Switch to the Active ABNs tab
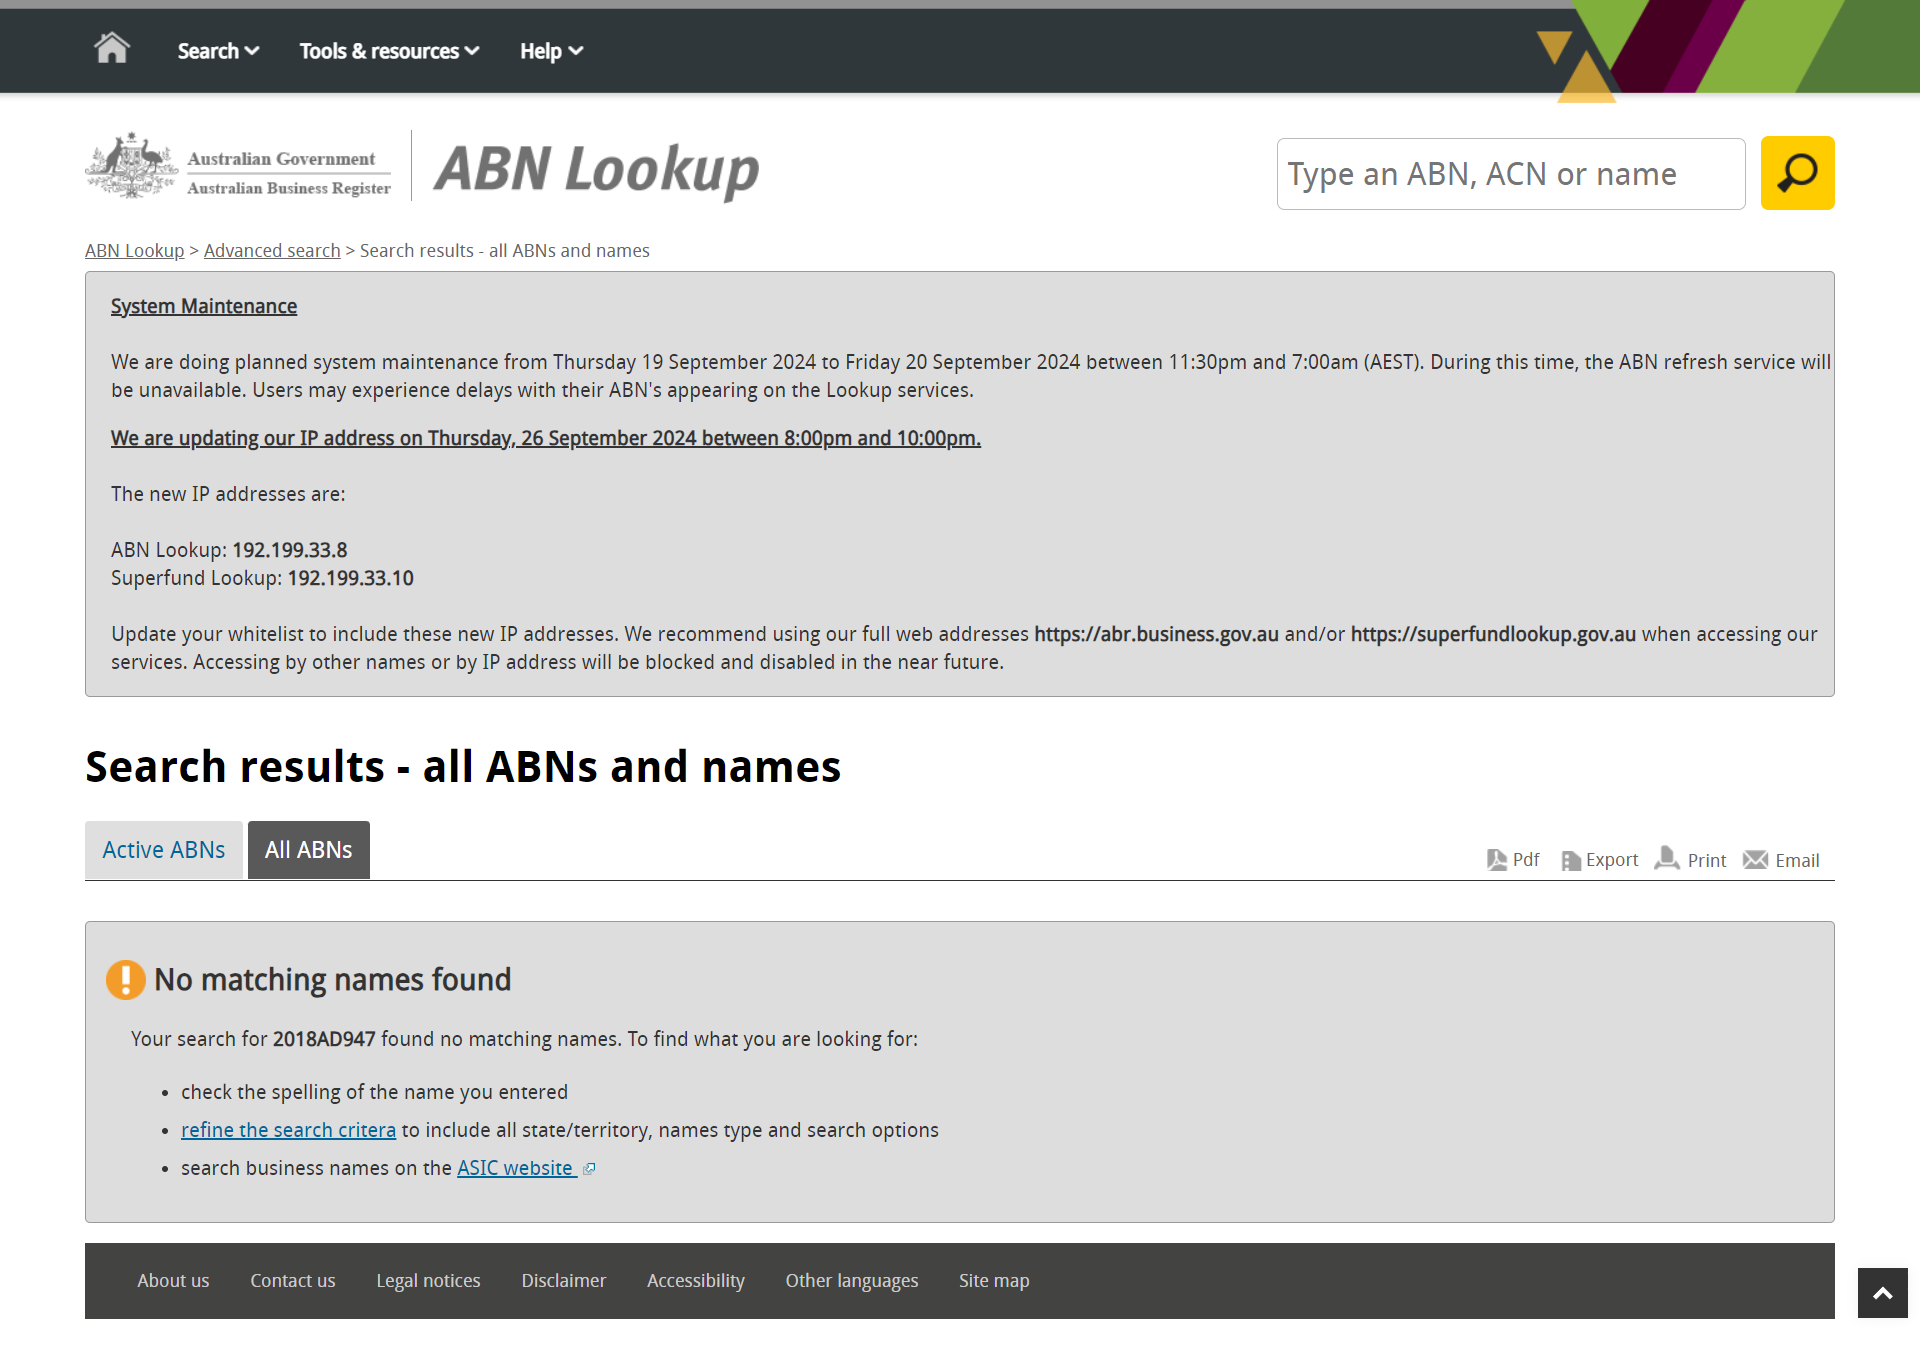Viewport: 1920px width, 1367px height. (164, 850)
